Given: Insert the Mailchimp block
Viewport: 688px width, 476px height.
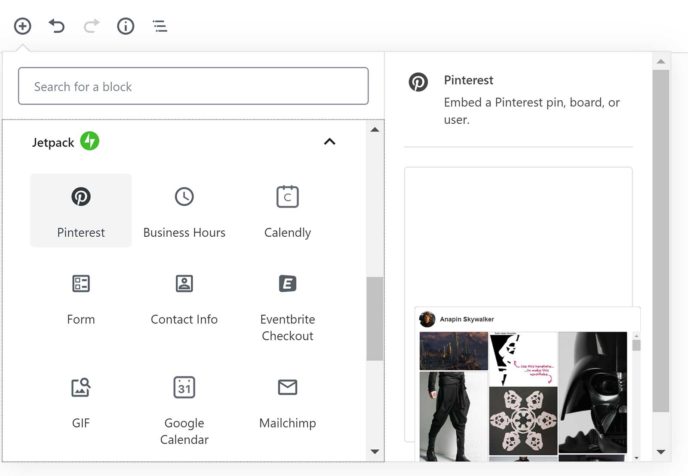Looking at the screenshot, I should (x=287, y=406).
